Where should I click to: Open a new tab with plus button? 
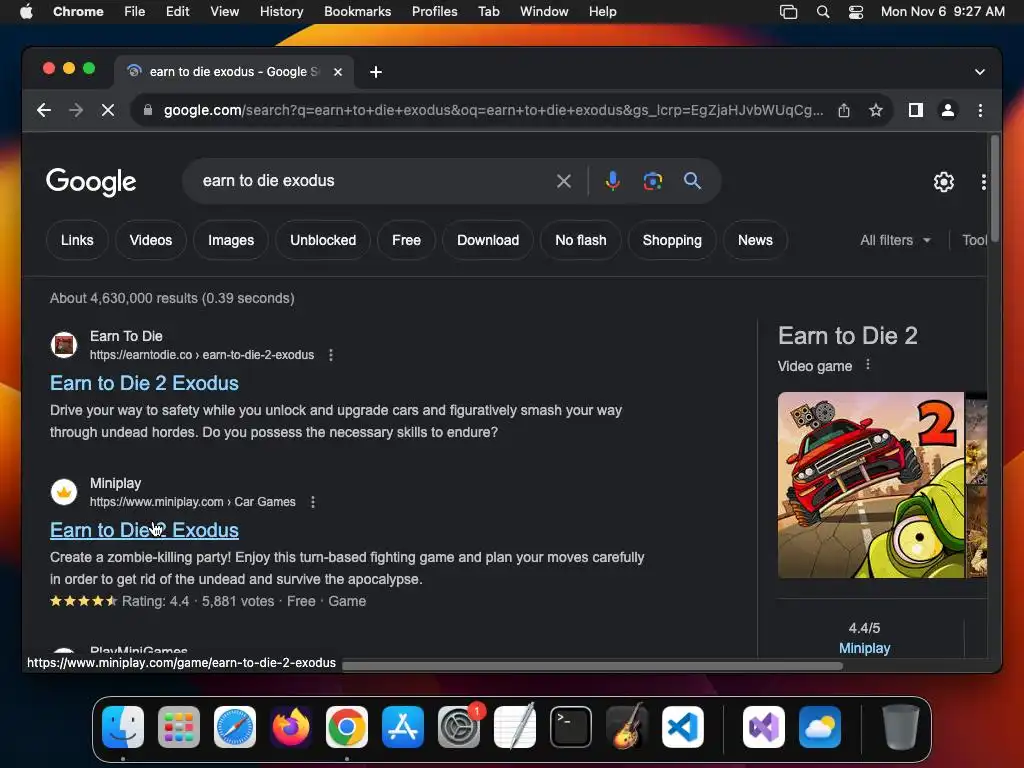[376, 72]
